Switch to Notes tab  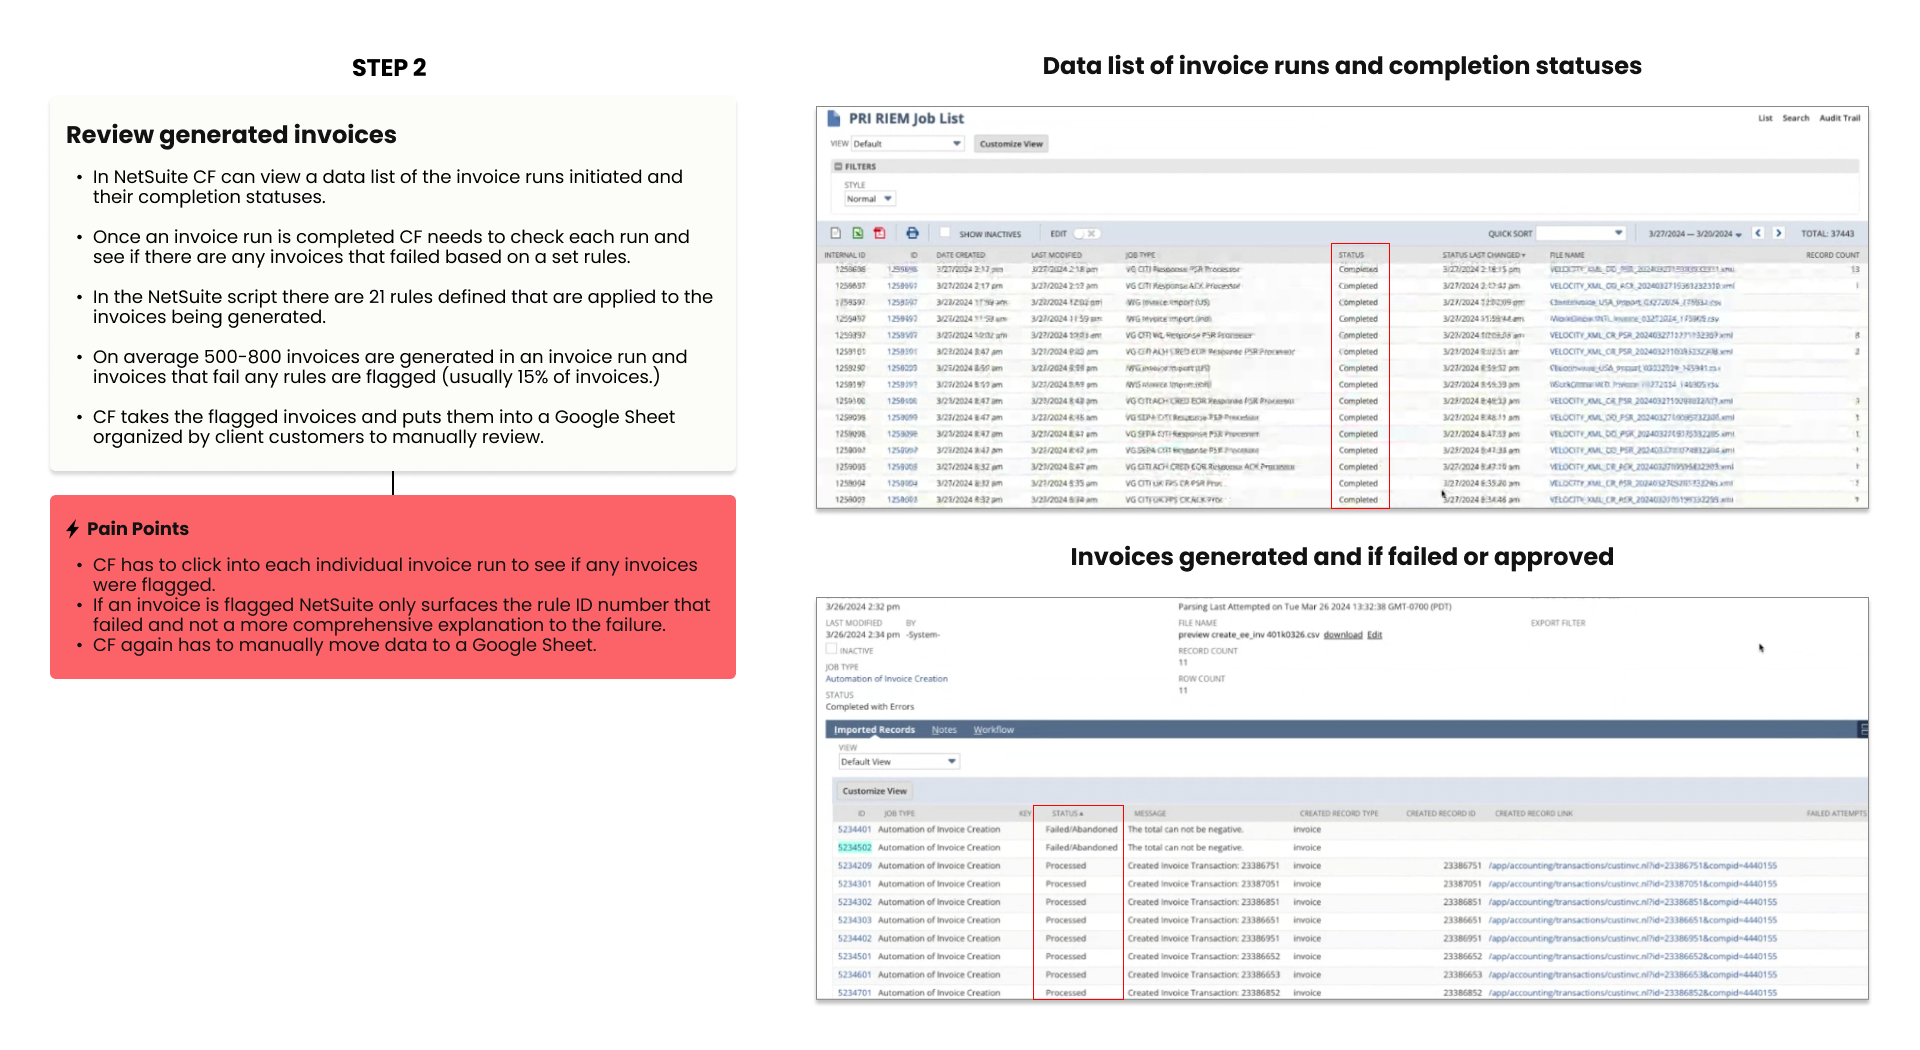click(944, 730)
